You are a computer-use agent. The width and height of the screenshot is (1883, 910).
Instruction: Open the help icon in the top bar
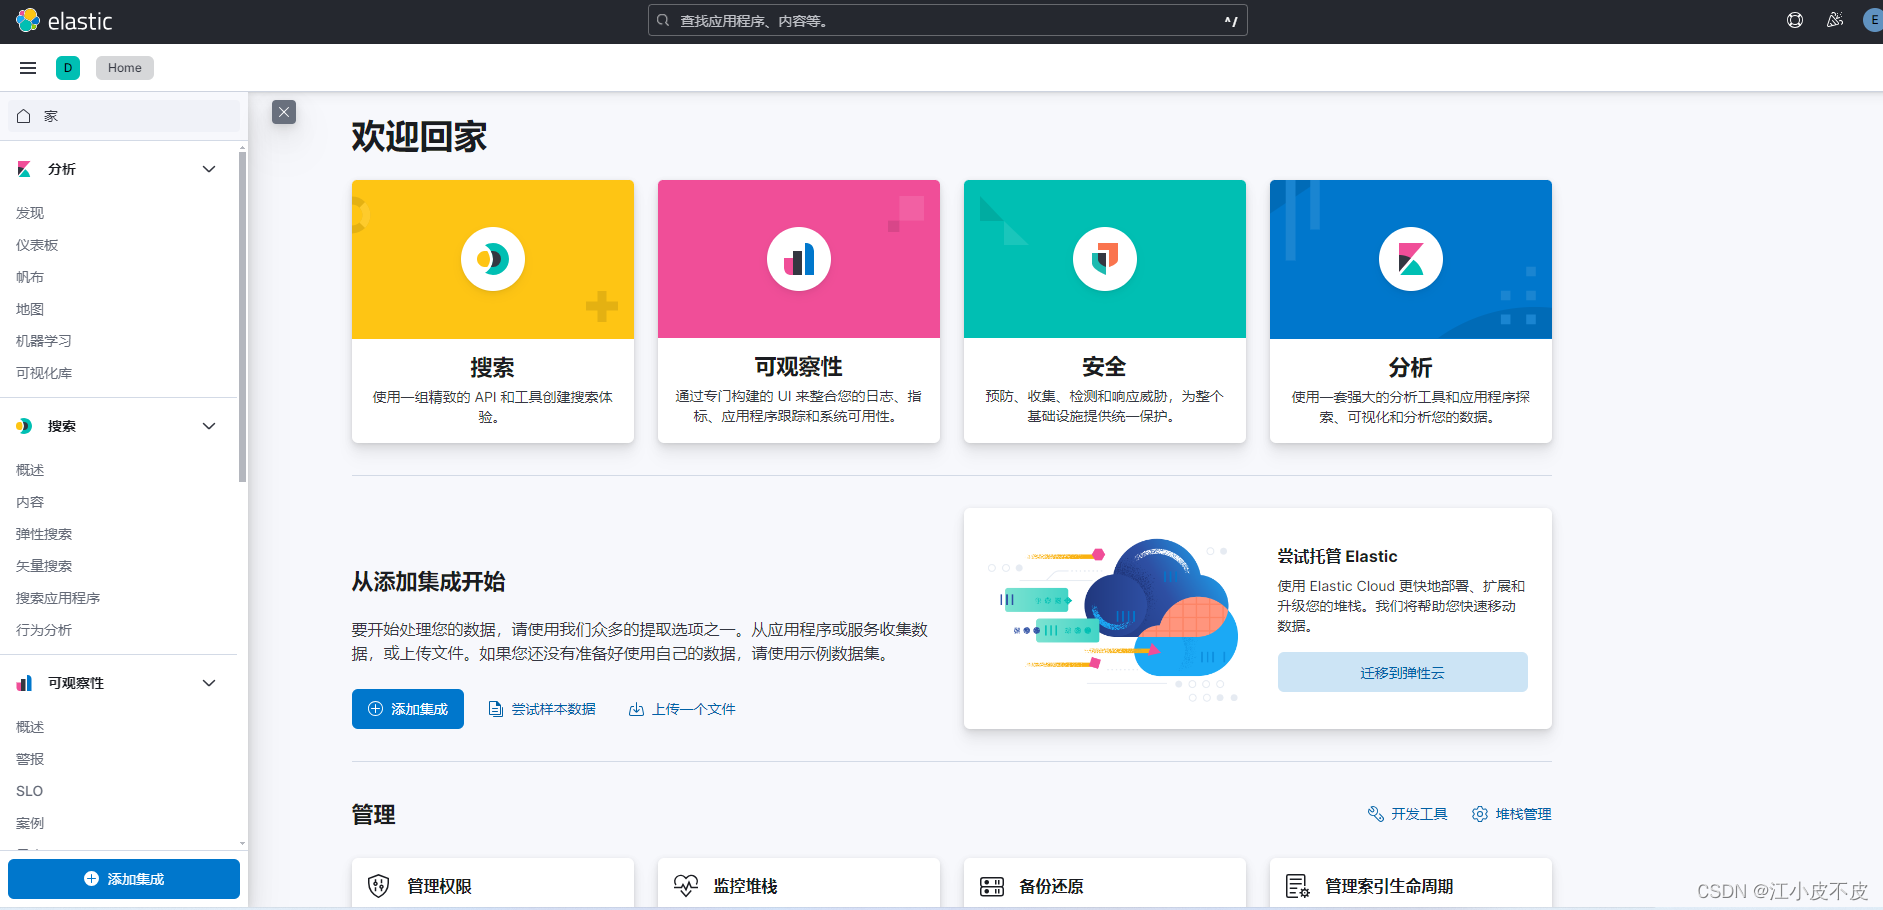click(1793, 20)
